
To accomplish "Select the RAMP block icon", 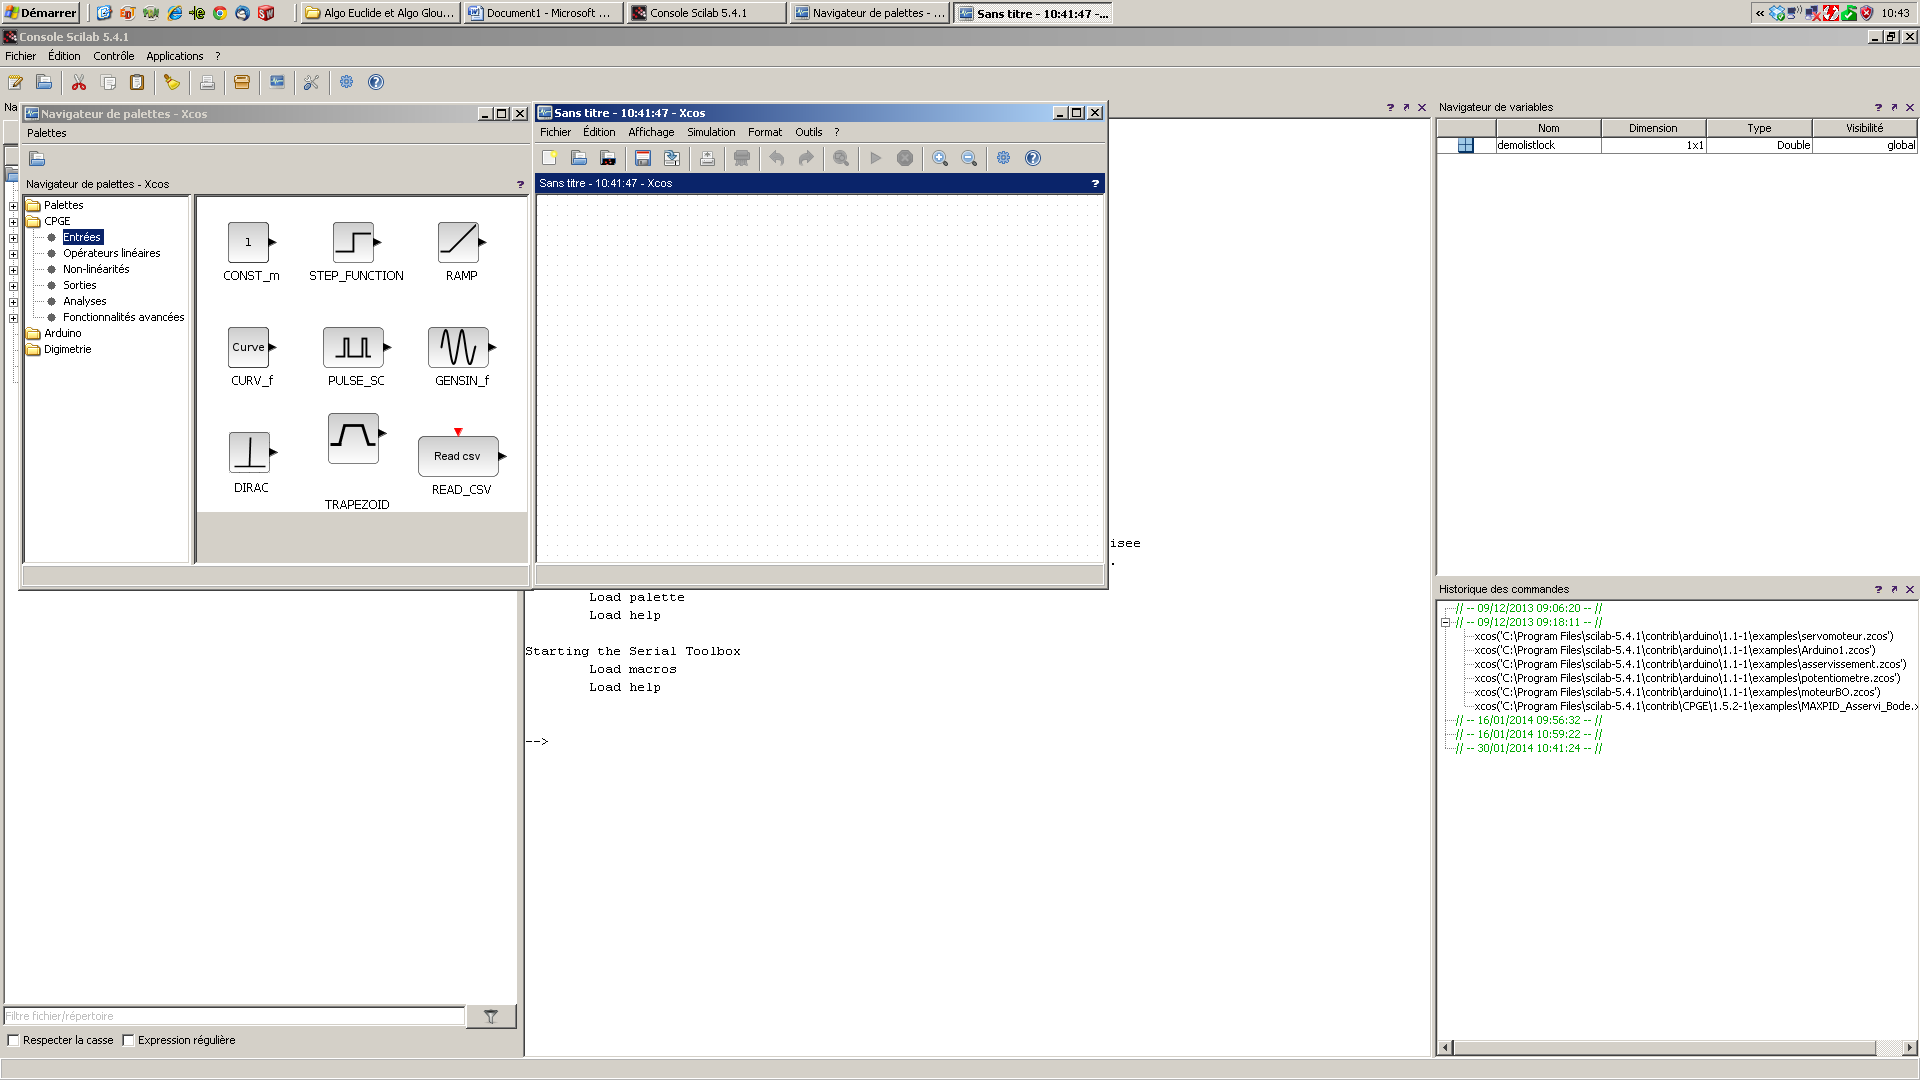I will click(458, 242).
